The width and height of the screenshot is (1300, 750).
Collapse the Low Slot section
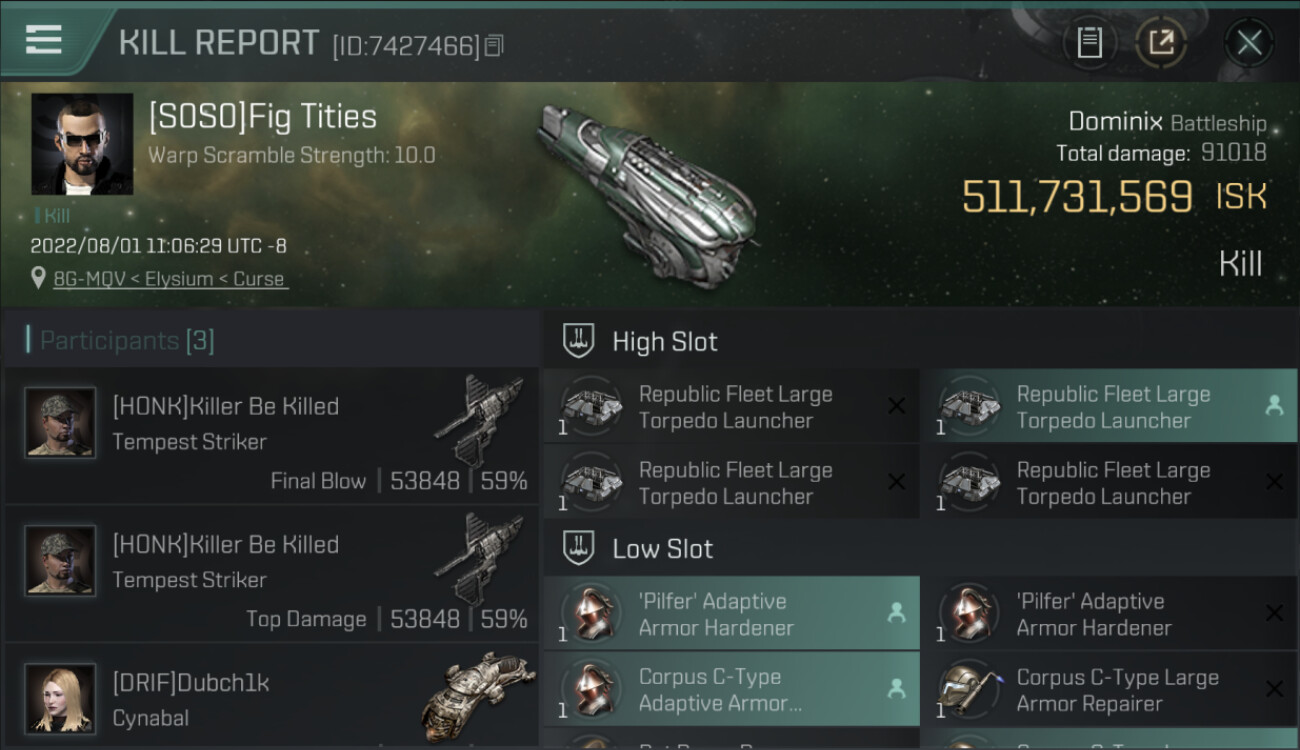(579, 548)
